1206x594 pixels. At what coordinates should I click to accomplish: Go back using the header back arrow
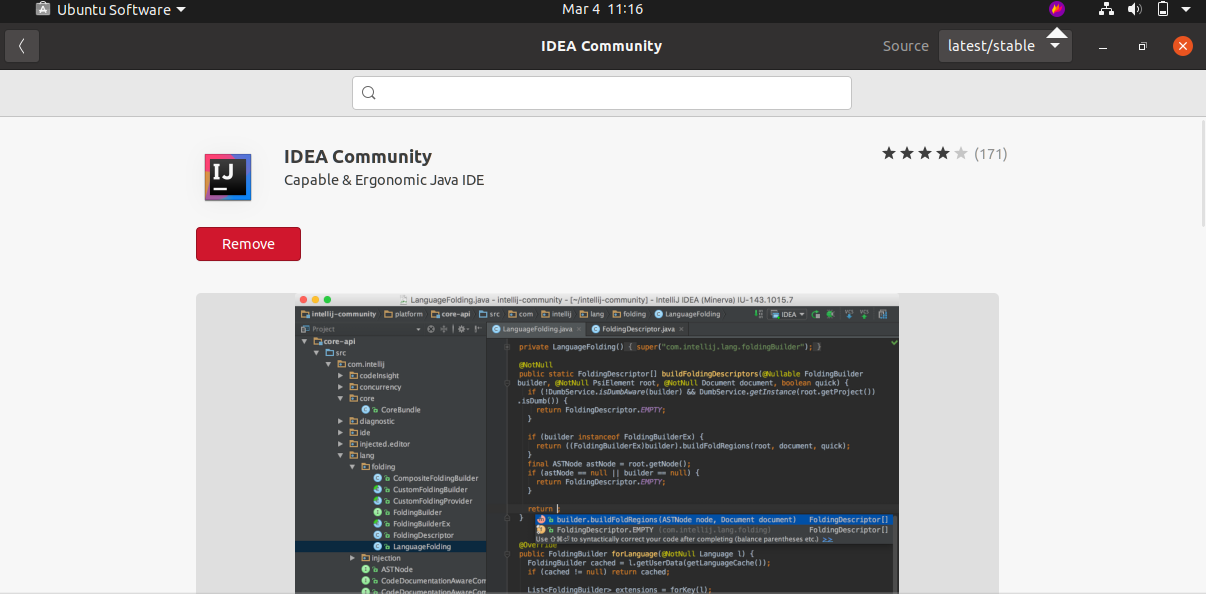pos(22,46)
